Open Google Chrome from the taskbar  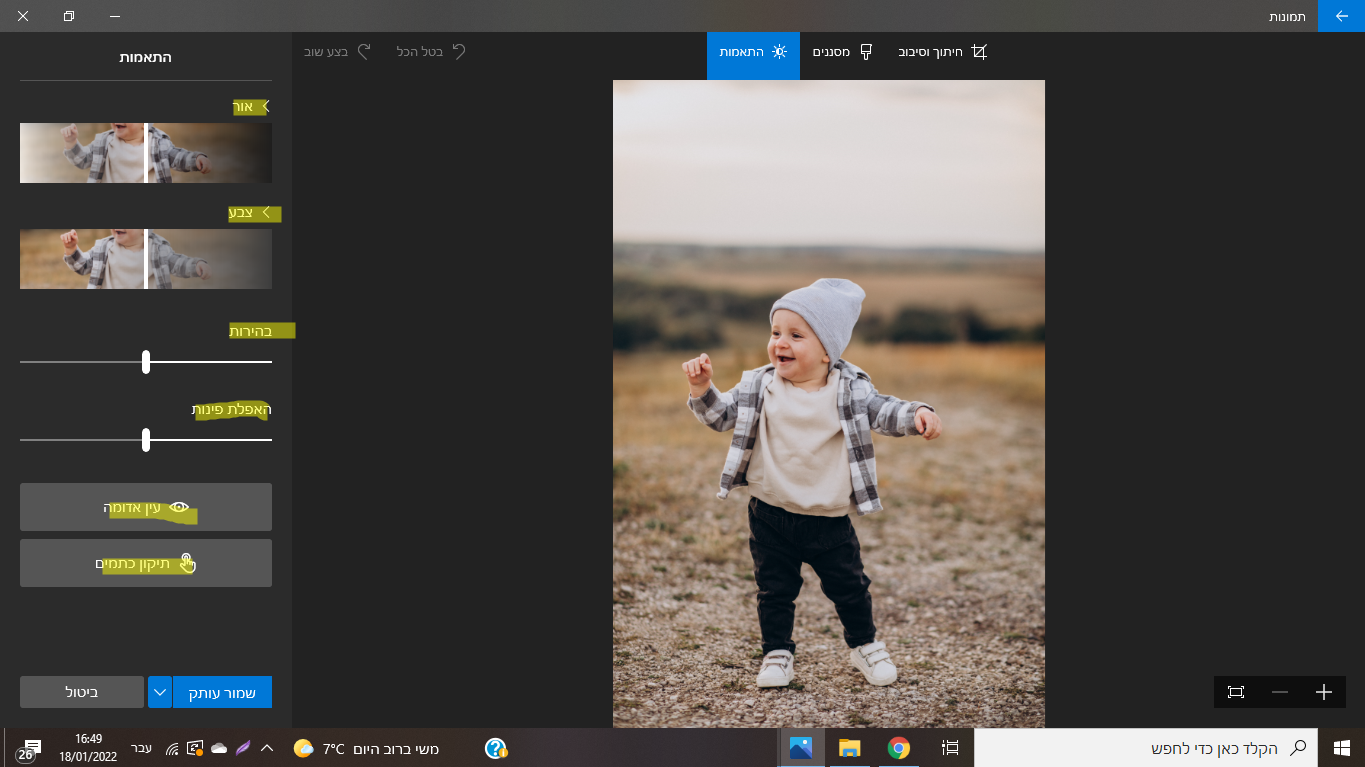(899, 748)
